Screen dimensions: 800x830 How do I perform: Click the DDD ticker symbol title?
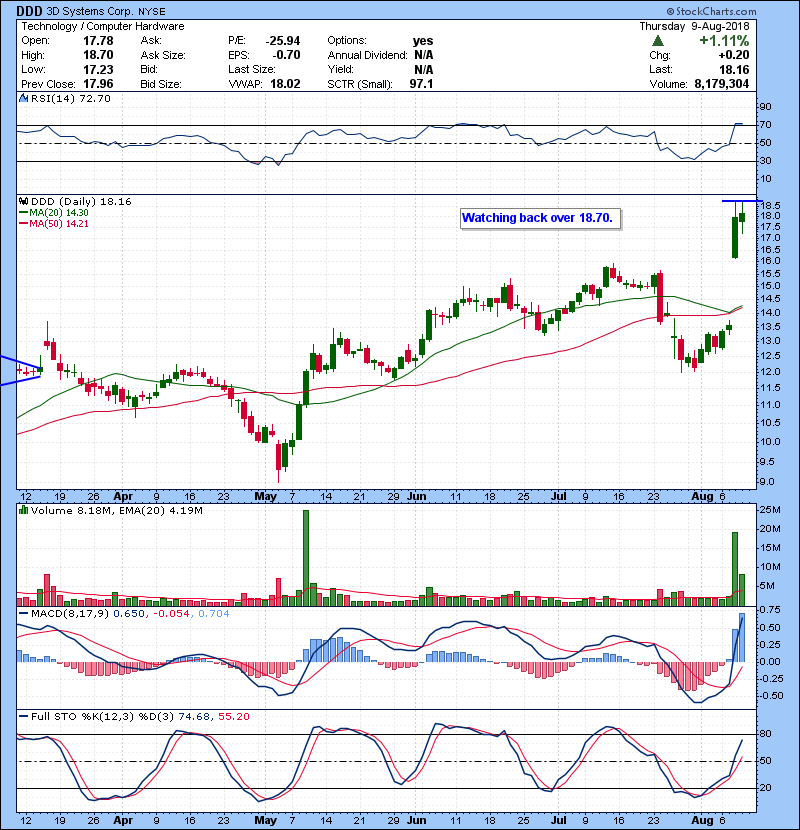point(29,11)
